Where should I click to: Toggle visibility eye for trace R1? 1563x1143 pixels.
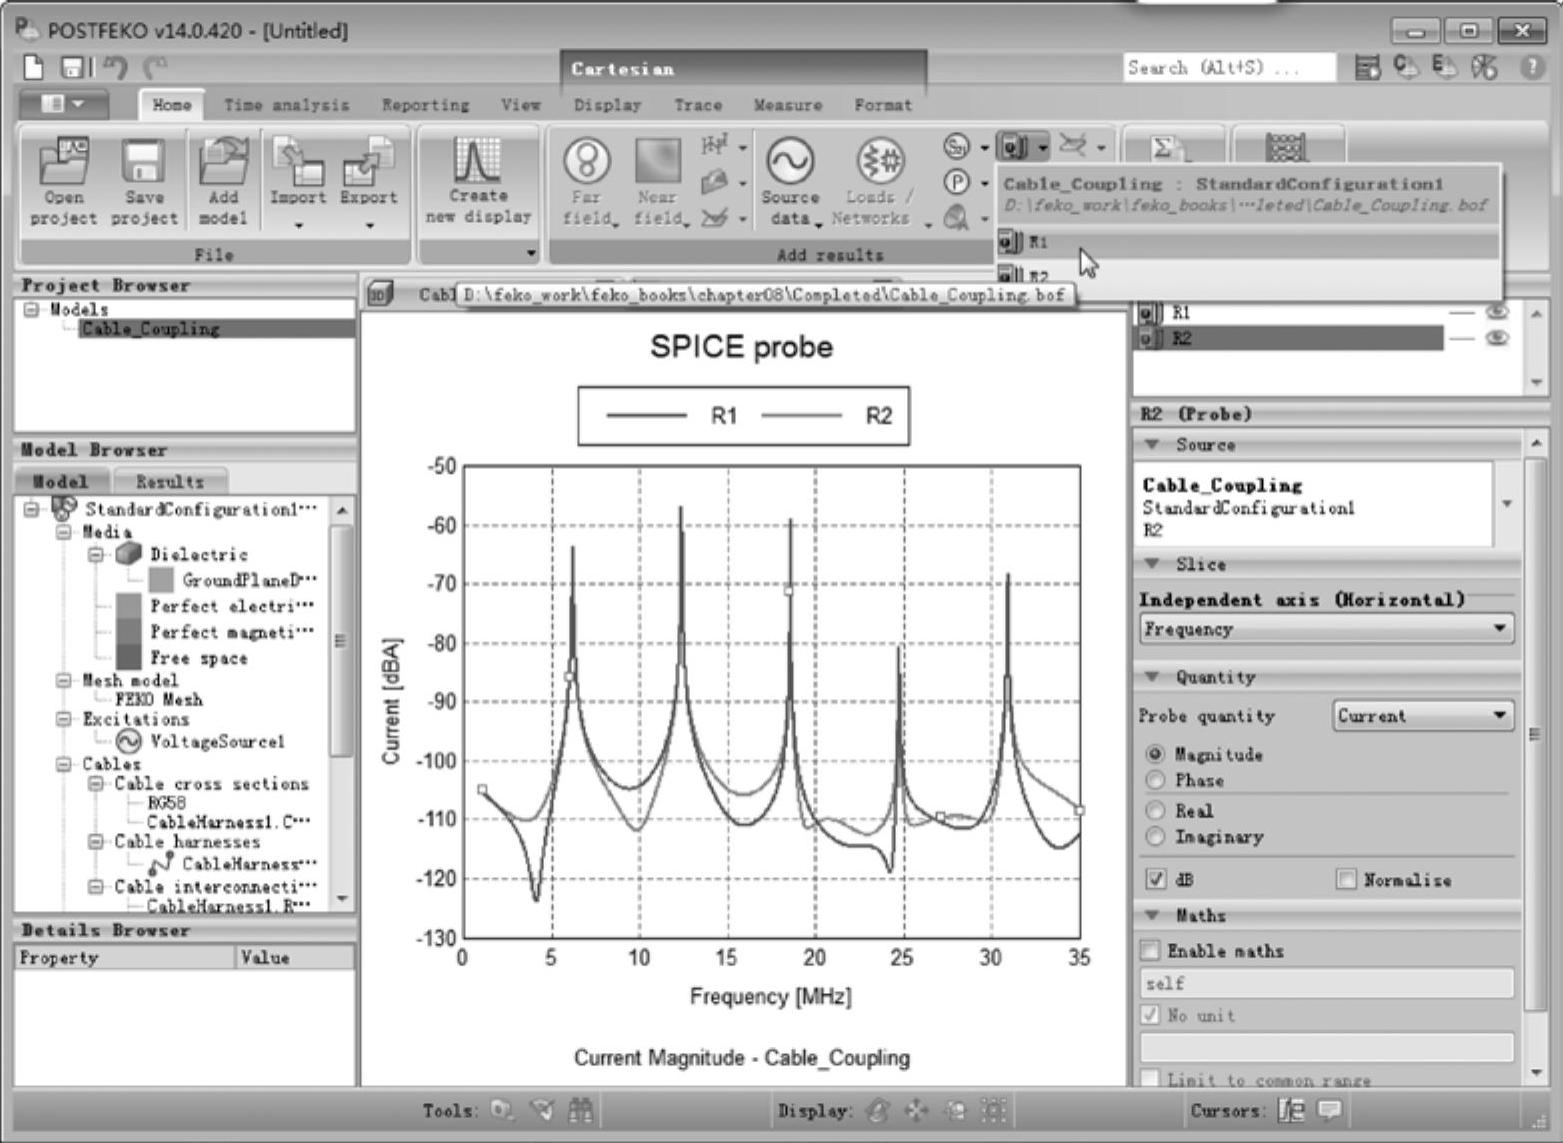point(1496,312)
